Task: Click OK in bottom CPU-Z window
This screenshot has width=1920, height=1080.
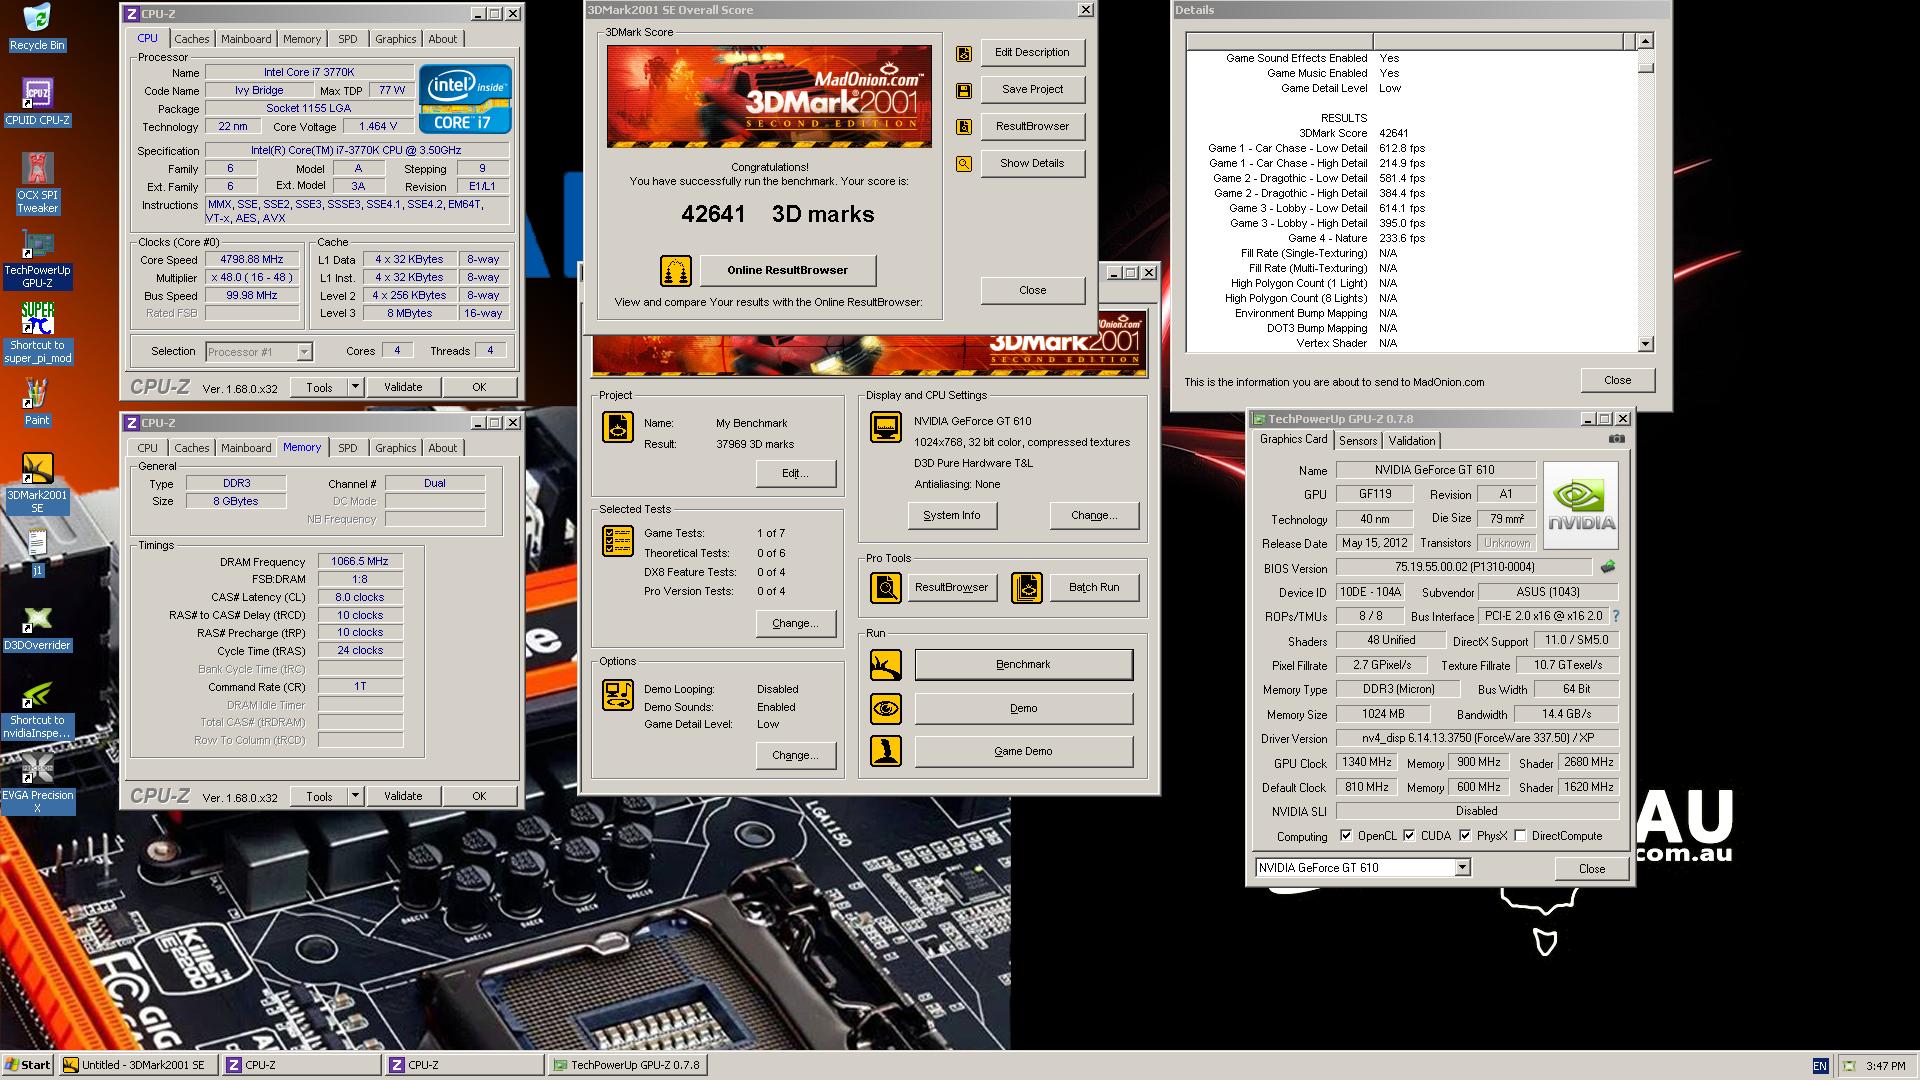Action: click(479, 797)
